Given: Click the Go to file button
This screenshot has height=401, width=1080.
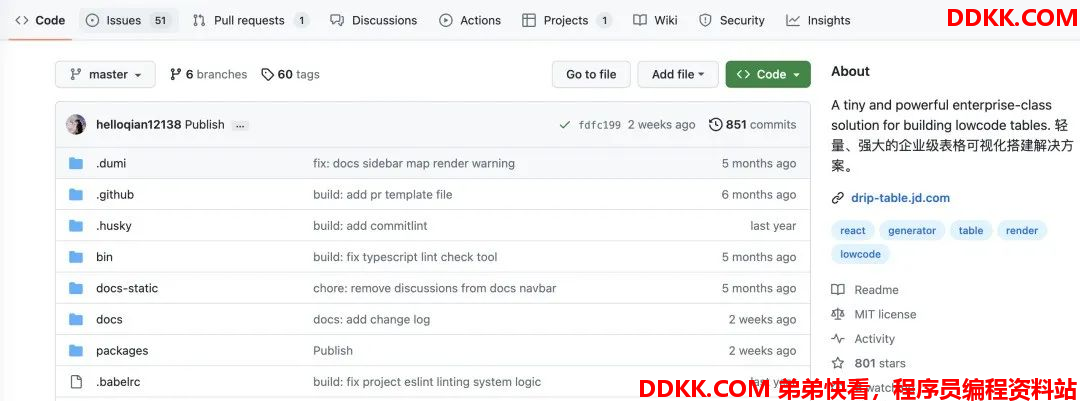Looking at the screenshot, I should click(591, 74).
